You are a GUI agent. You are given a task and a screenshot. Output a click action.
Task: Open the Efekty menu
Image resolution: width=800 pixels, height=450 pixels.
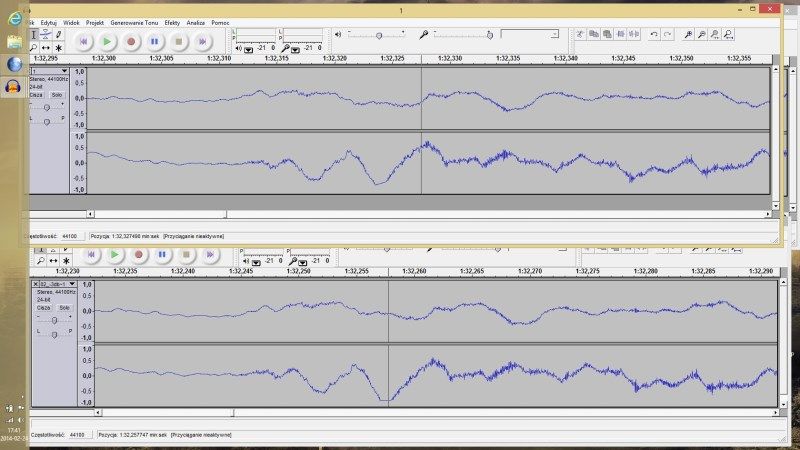pyautogui.click(x=172, y=23)
